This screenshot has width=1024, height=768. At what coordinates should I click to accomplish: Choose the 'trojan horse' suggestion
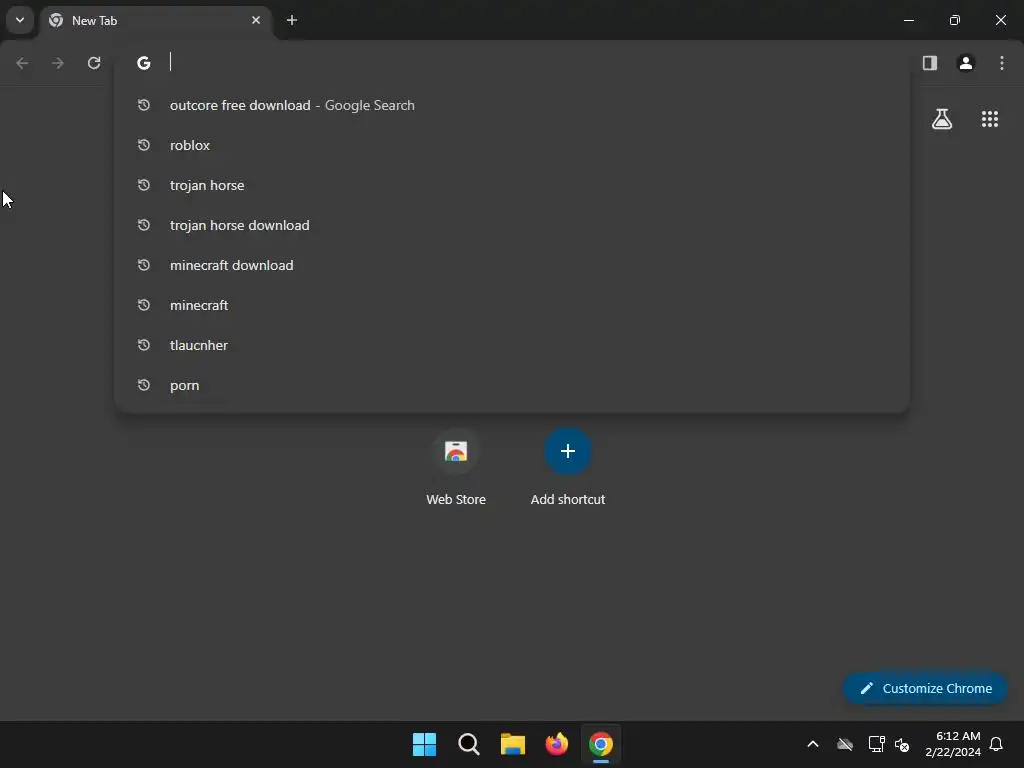(x=512, y=185)
